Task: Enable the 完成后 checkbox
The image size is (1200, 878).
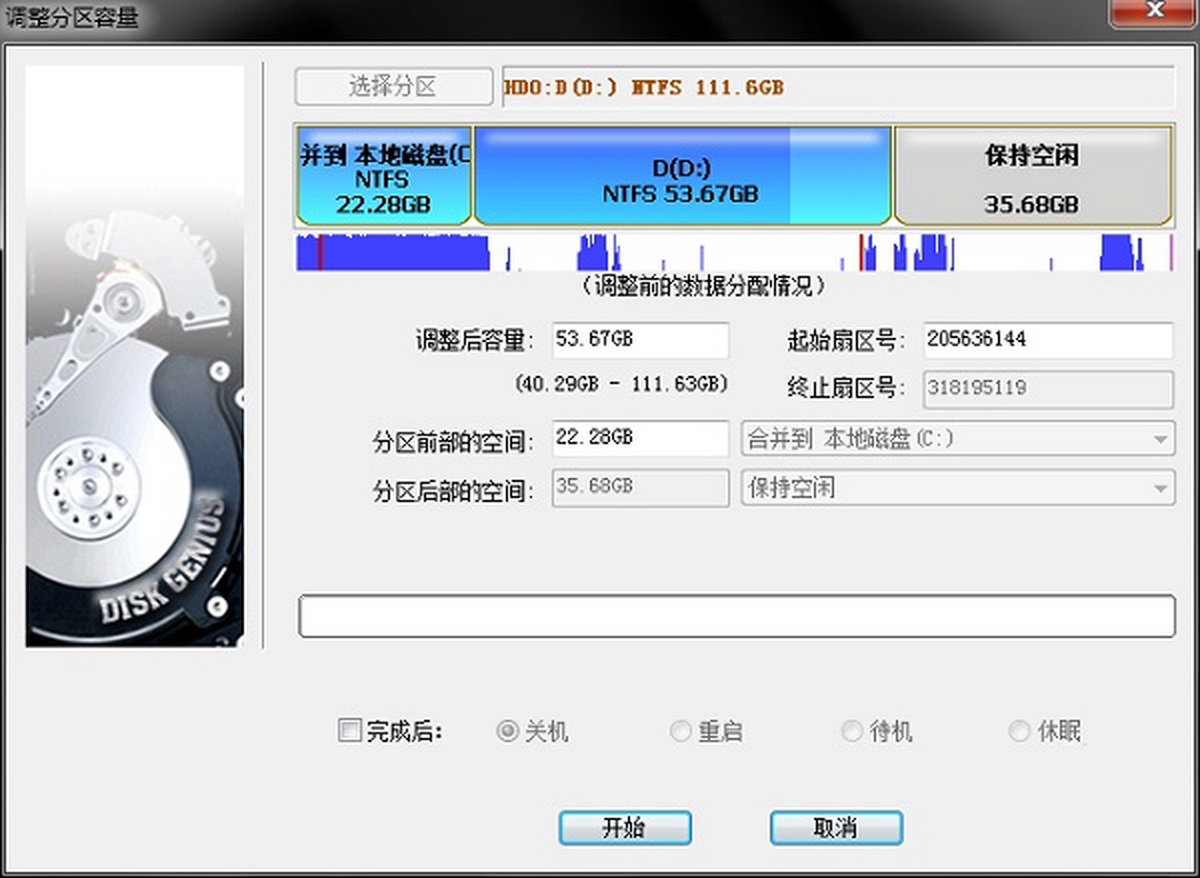Action: 350,731
